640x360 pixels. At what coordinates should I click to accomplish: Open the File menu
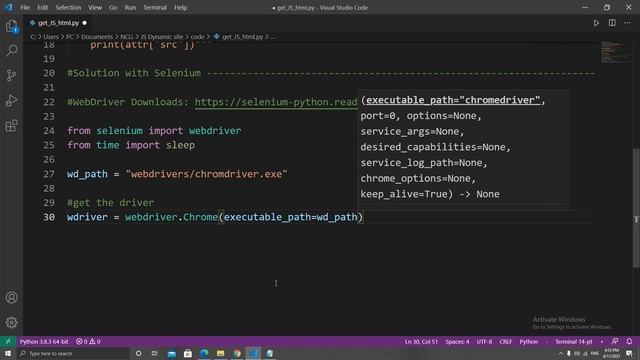click(25, 7)
